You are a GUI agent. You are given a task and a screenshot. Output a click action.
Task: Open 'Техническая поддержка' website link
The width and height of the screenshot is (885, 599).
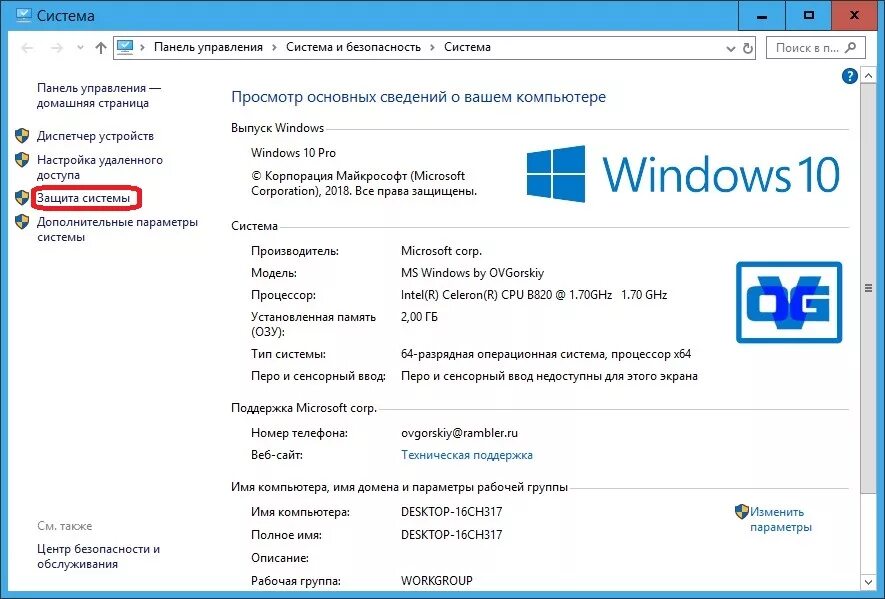click(467, 455)
